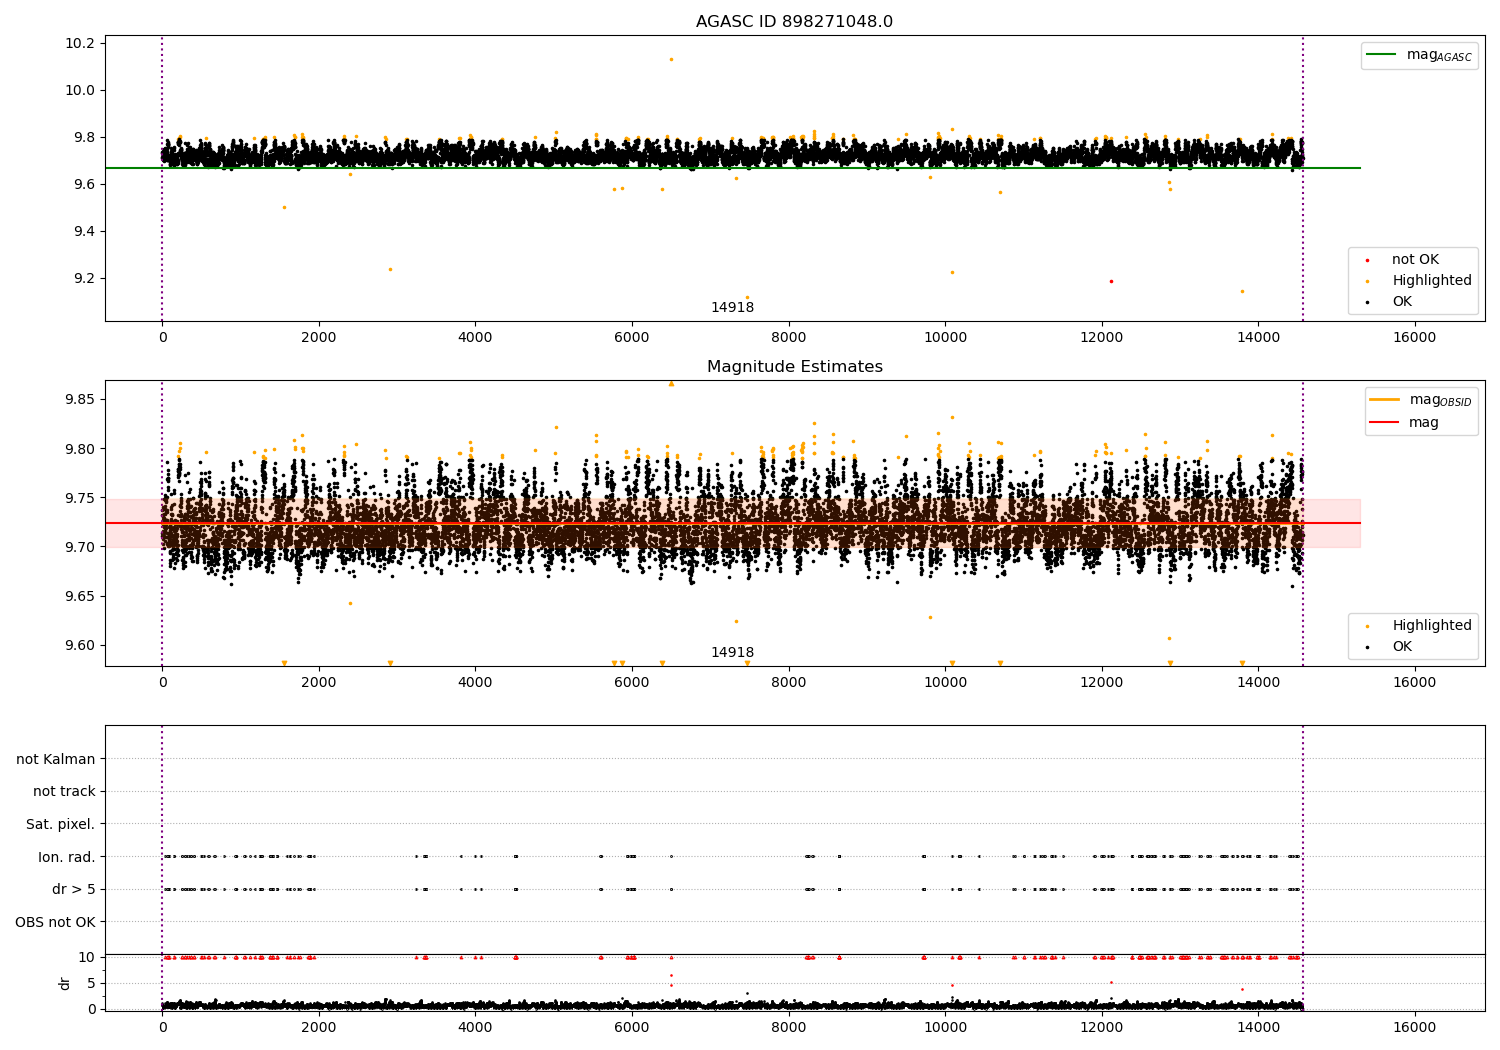1500x1050 pixels.
Task: Click 'Highlighted' legend entry in the top plot
Action: click(1431, 281)
